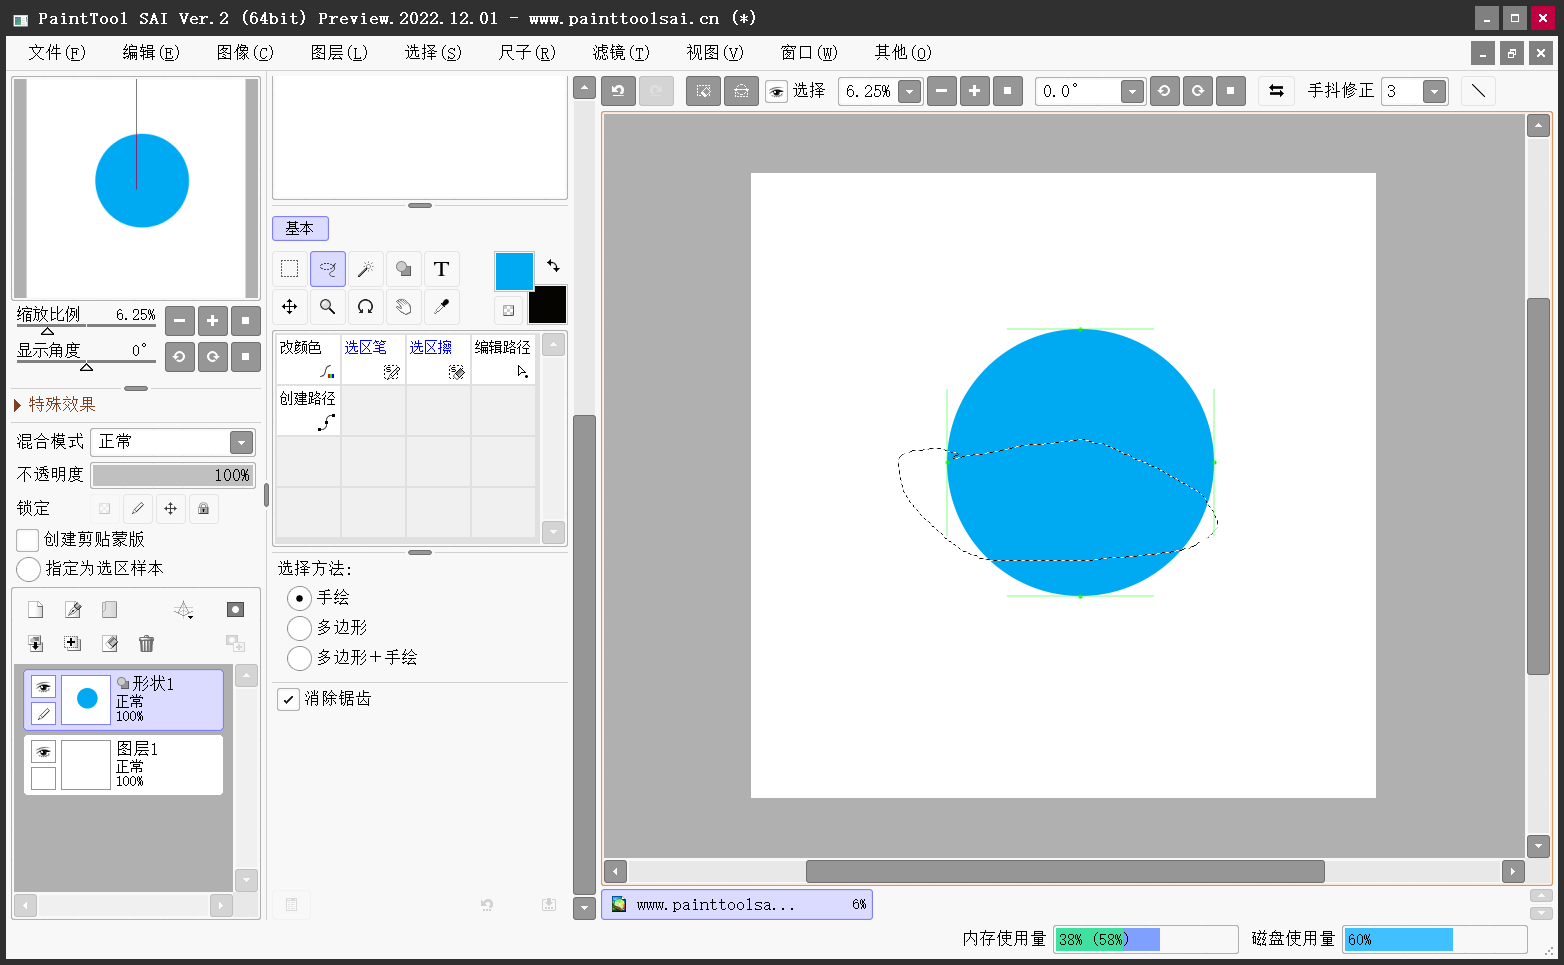The width and height of the screenshot is (1564, 965).
Task: Create a new layer folder
Action: (110, 610)
